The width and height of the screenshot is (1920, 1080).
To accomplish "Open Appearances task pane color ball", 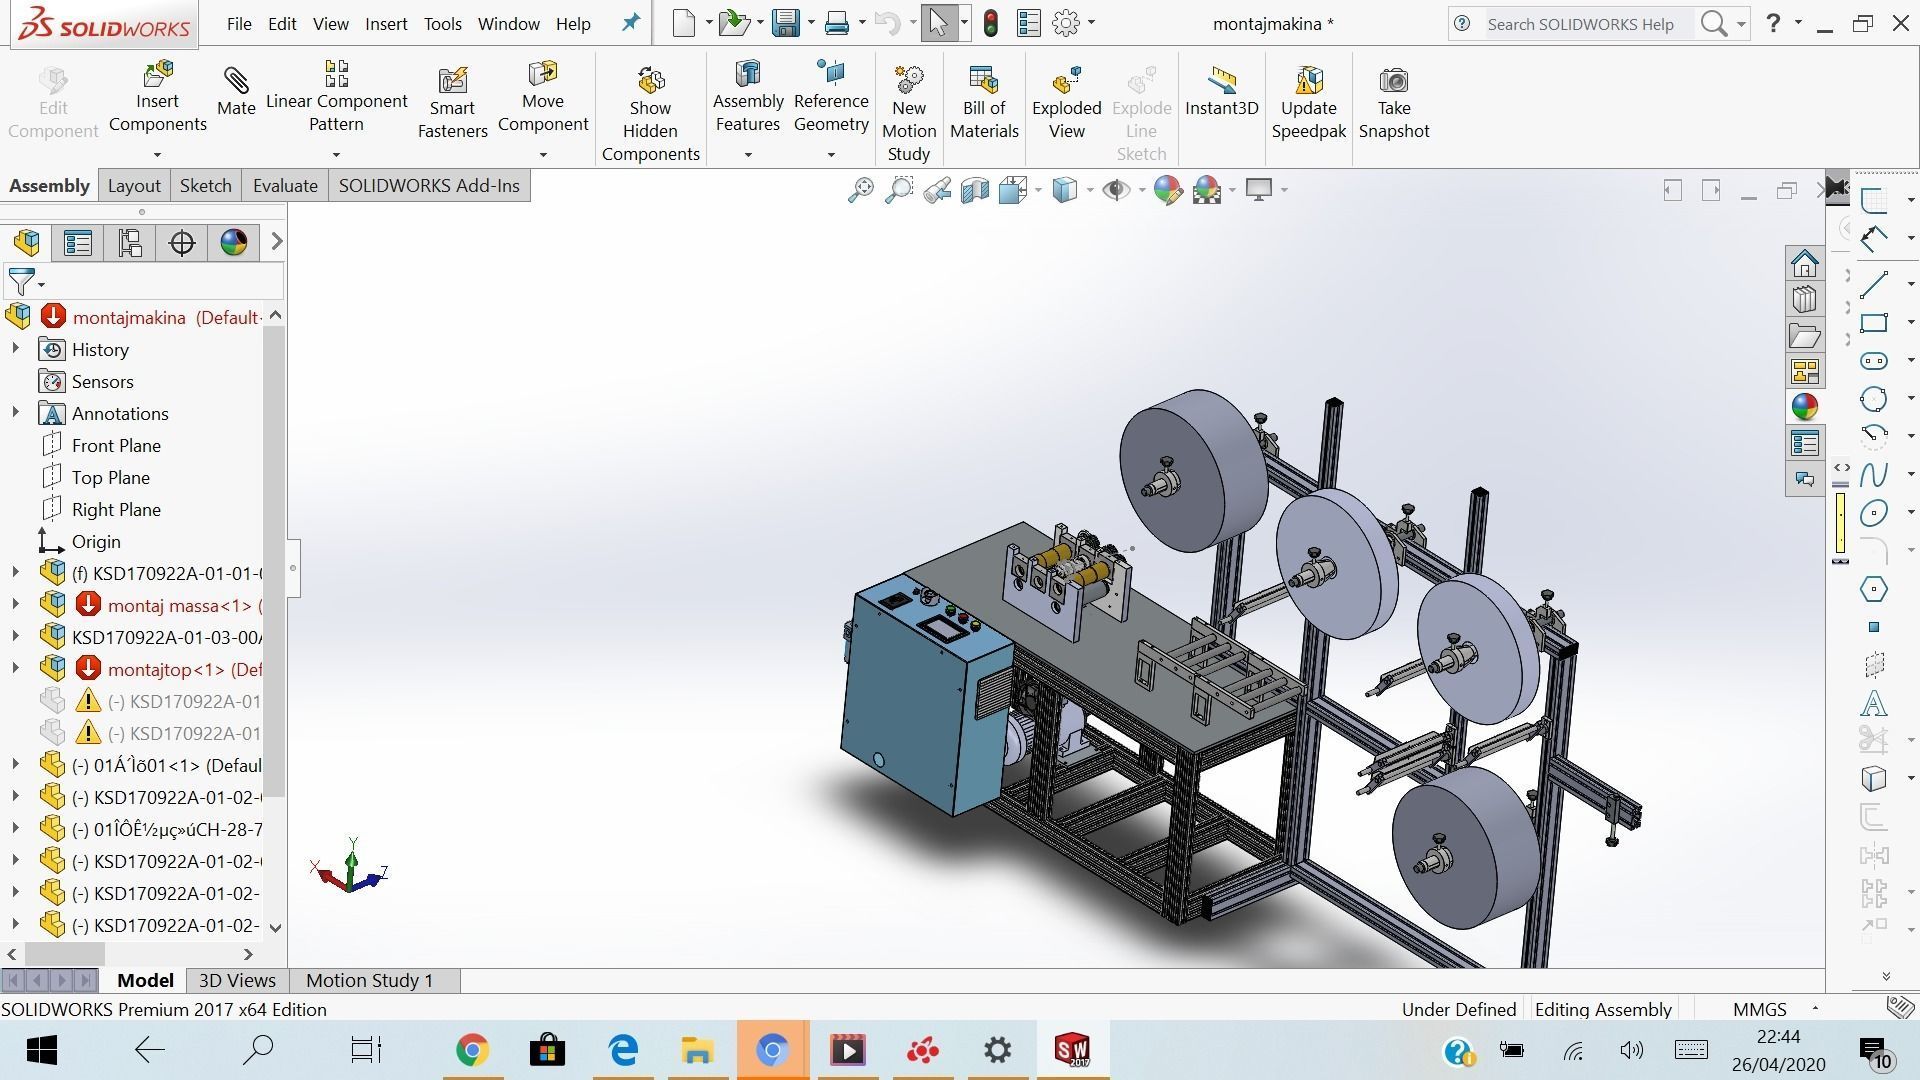I will tap(1804, 407).
